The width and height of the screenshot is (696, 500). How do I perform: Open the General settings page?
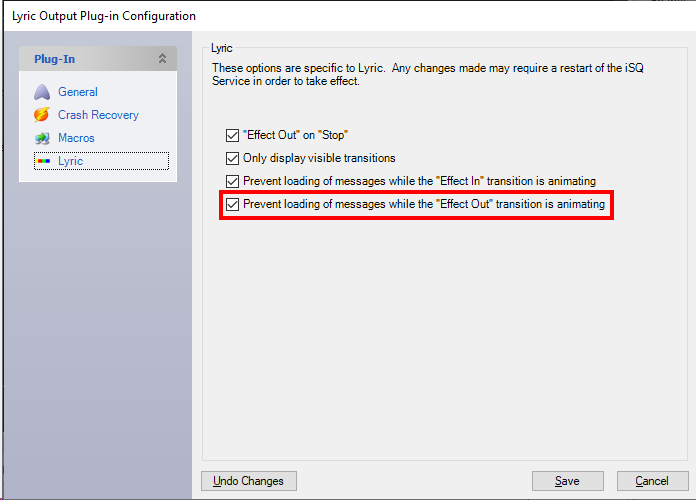click(78, 92)
